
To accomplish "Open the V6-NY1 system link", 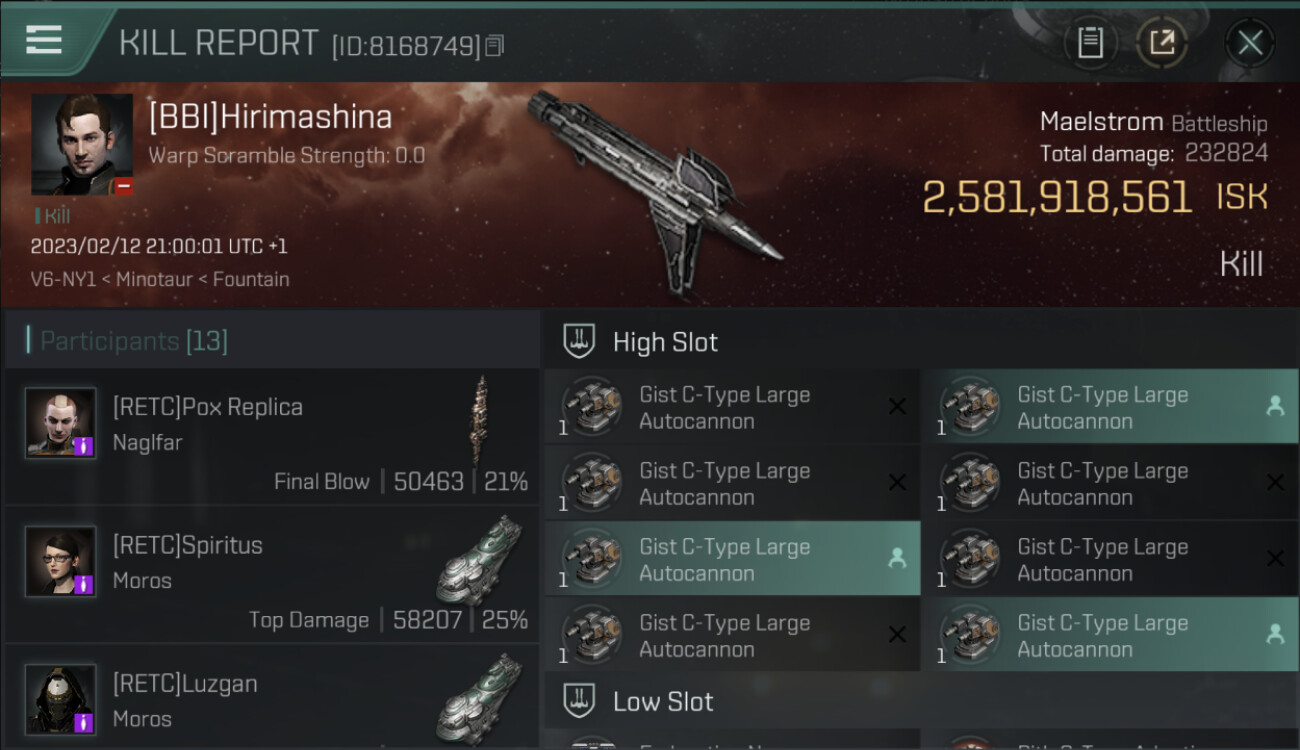I will point(64,279).
